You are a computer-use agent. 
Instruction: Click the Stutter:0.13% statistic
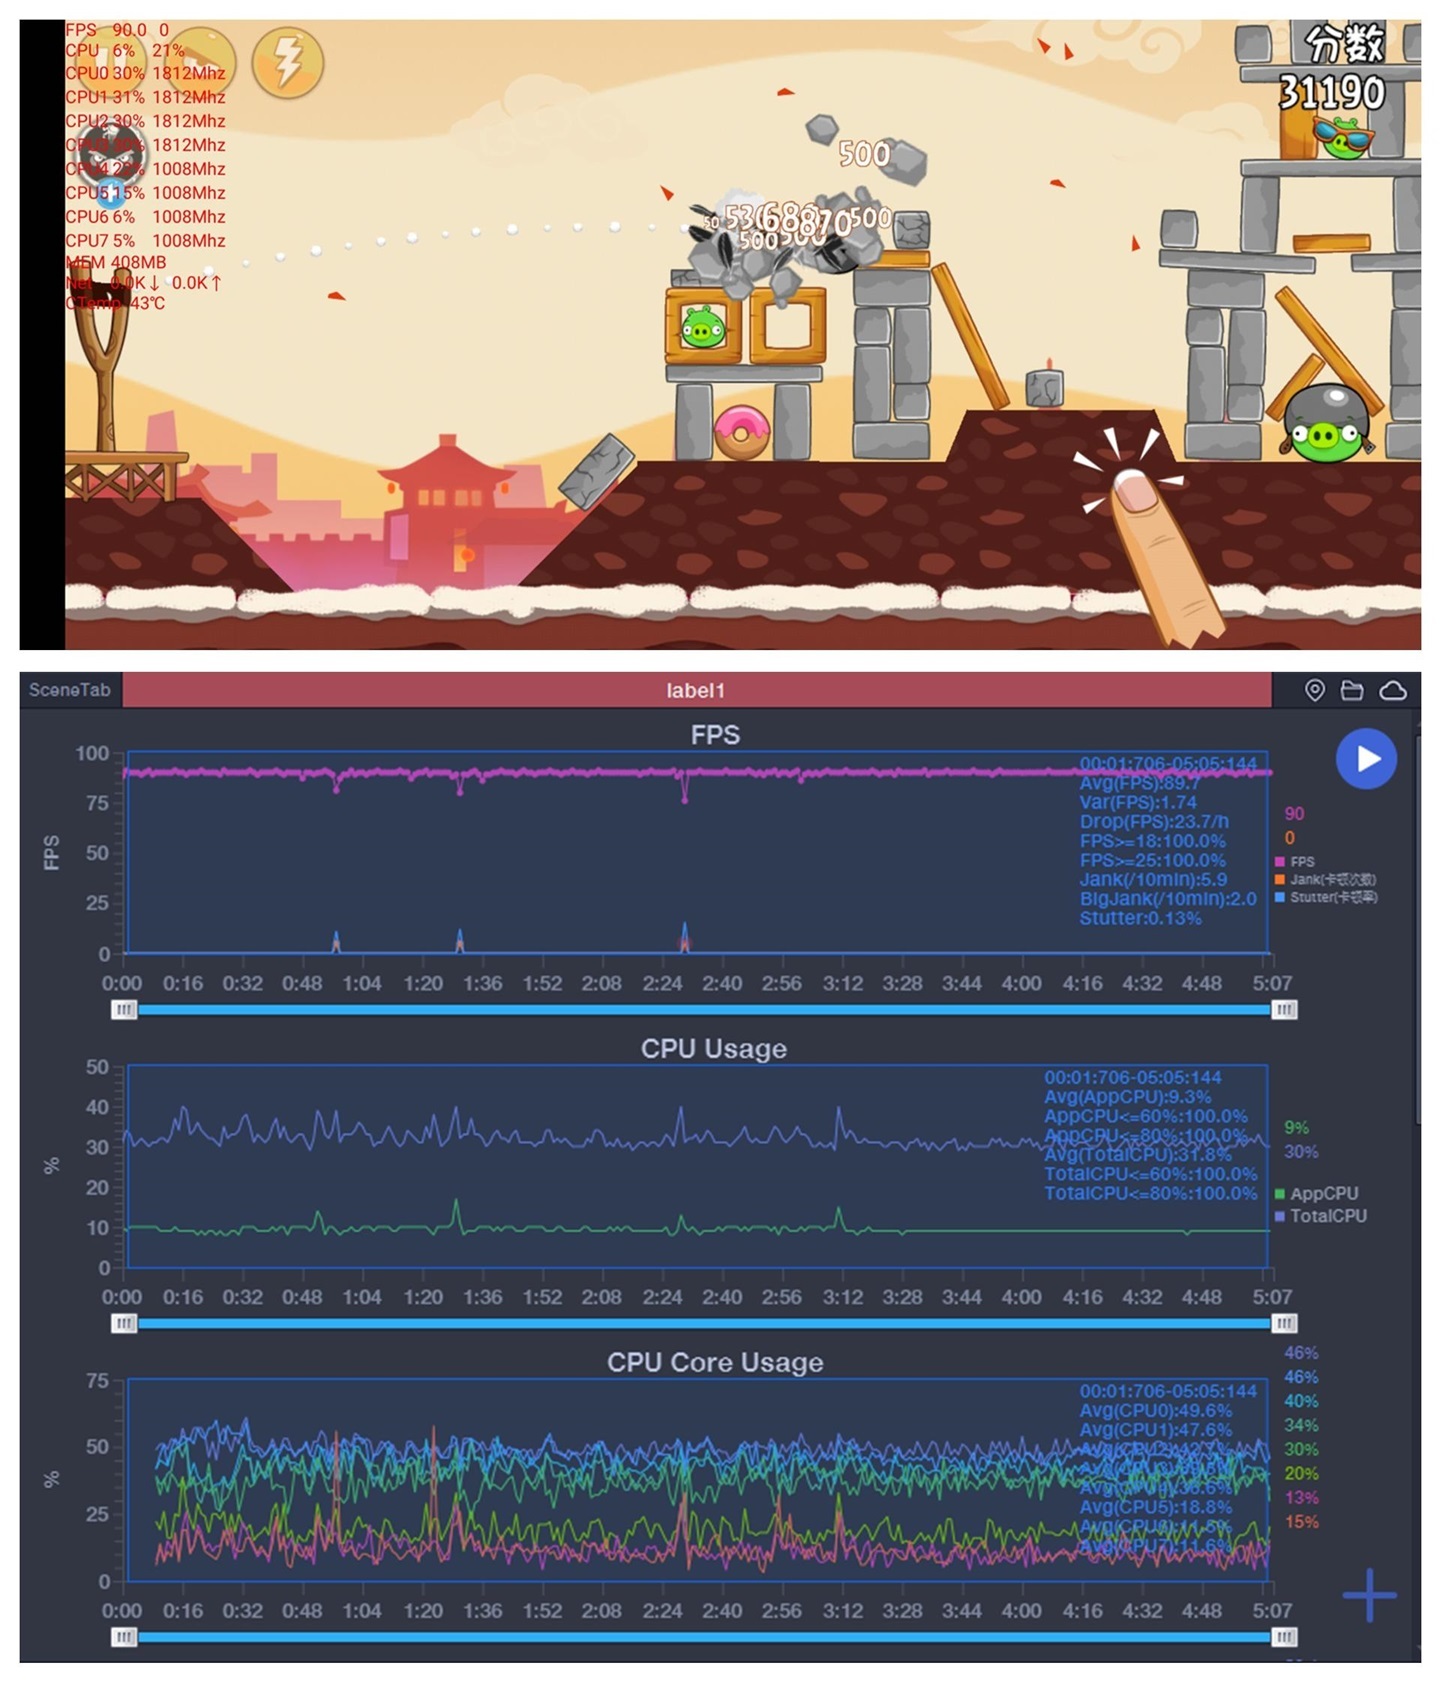click(1140, 918)
